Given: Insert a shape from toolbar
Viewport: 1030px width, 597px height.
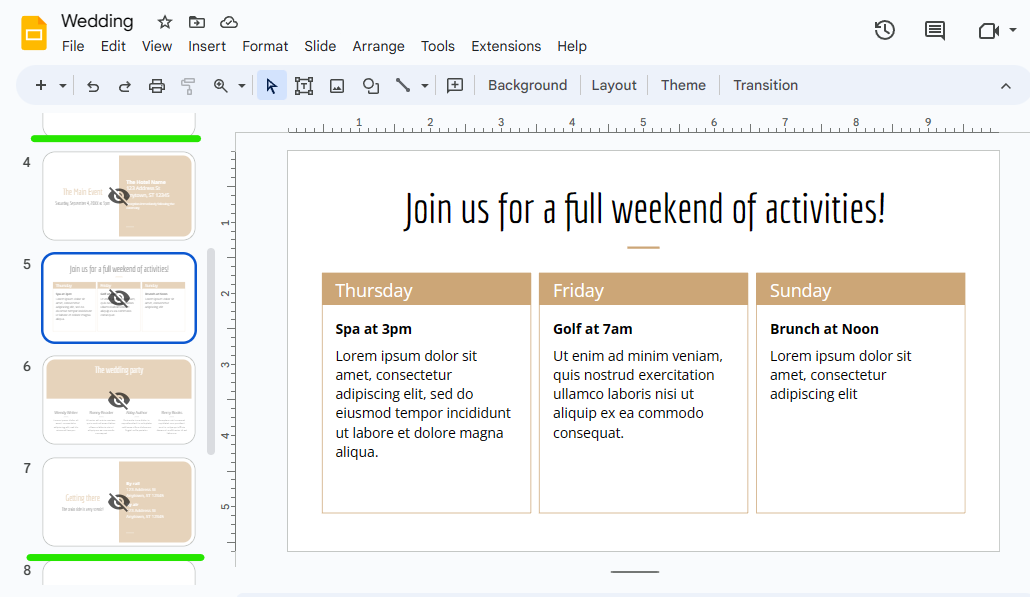Looking at the screenshot, I should (370, 86).
